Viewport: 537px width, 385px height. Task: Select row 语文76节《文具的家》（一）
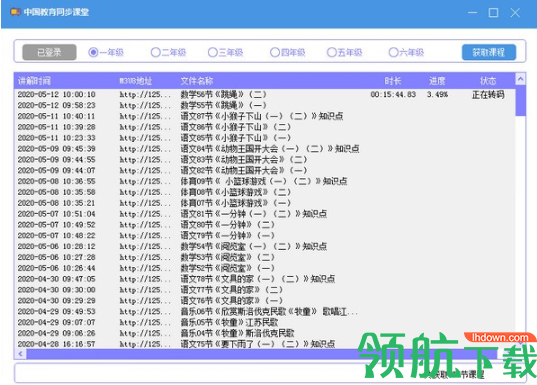tap(265, 301)
